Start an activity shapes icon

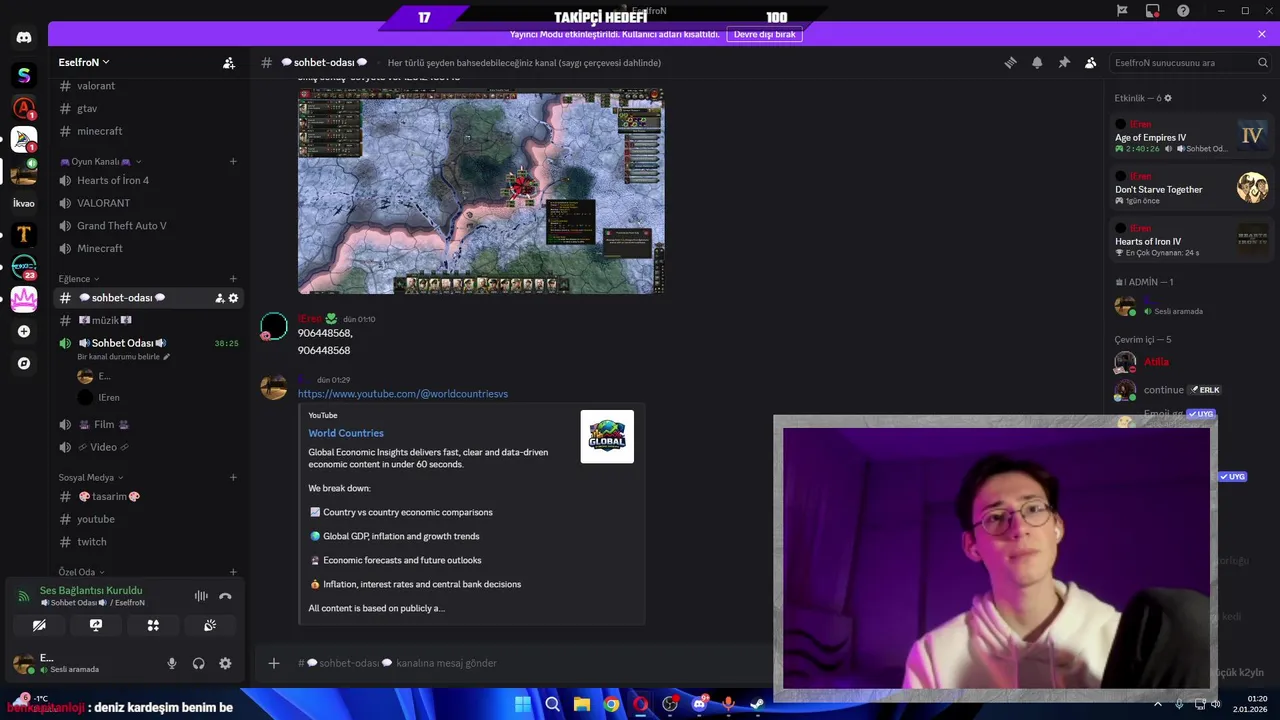pyautogui.click(x=153, y=625)
